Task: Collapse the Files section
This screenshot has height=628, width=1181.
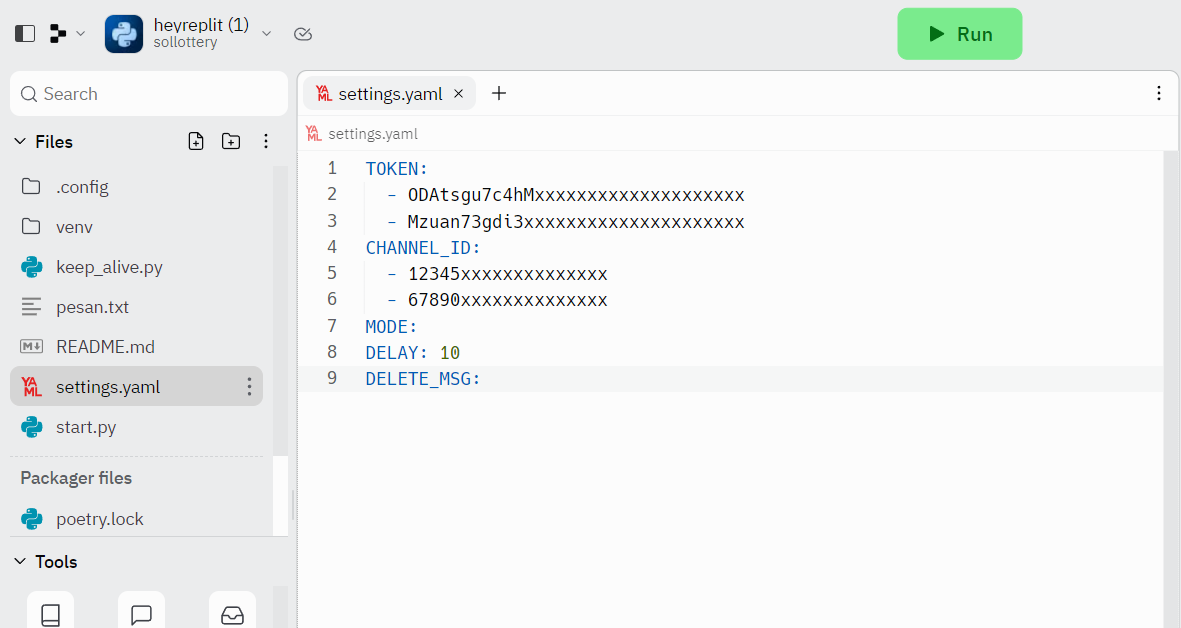Action: [x=22, y=141]
